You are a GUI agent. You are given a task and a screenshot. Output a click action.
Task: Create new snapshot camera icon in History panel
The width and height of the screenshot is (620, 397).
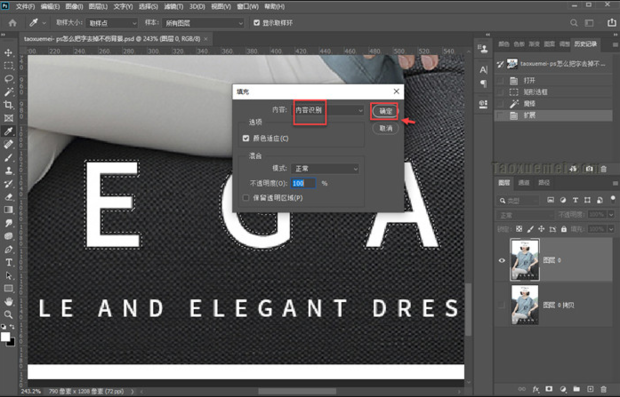point(589,169)
